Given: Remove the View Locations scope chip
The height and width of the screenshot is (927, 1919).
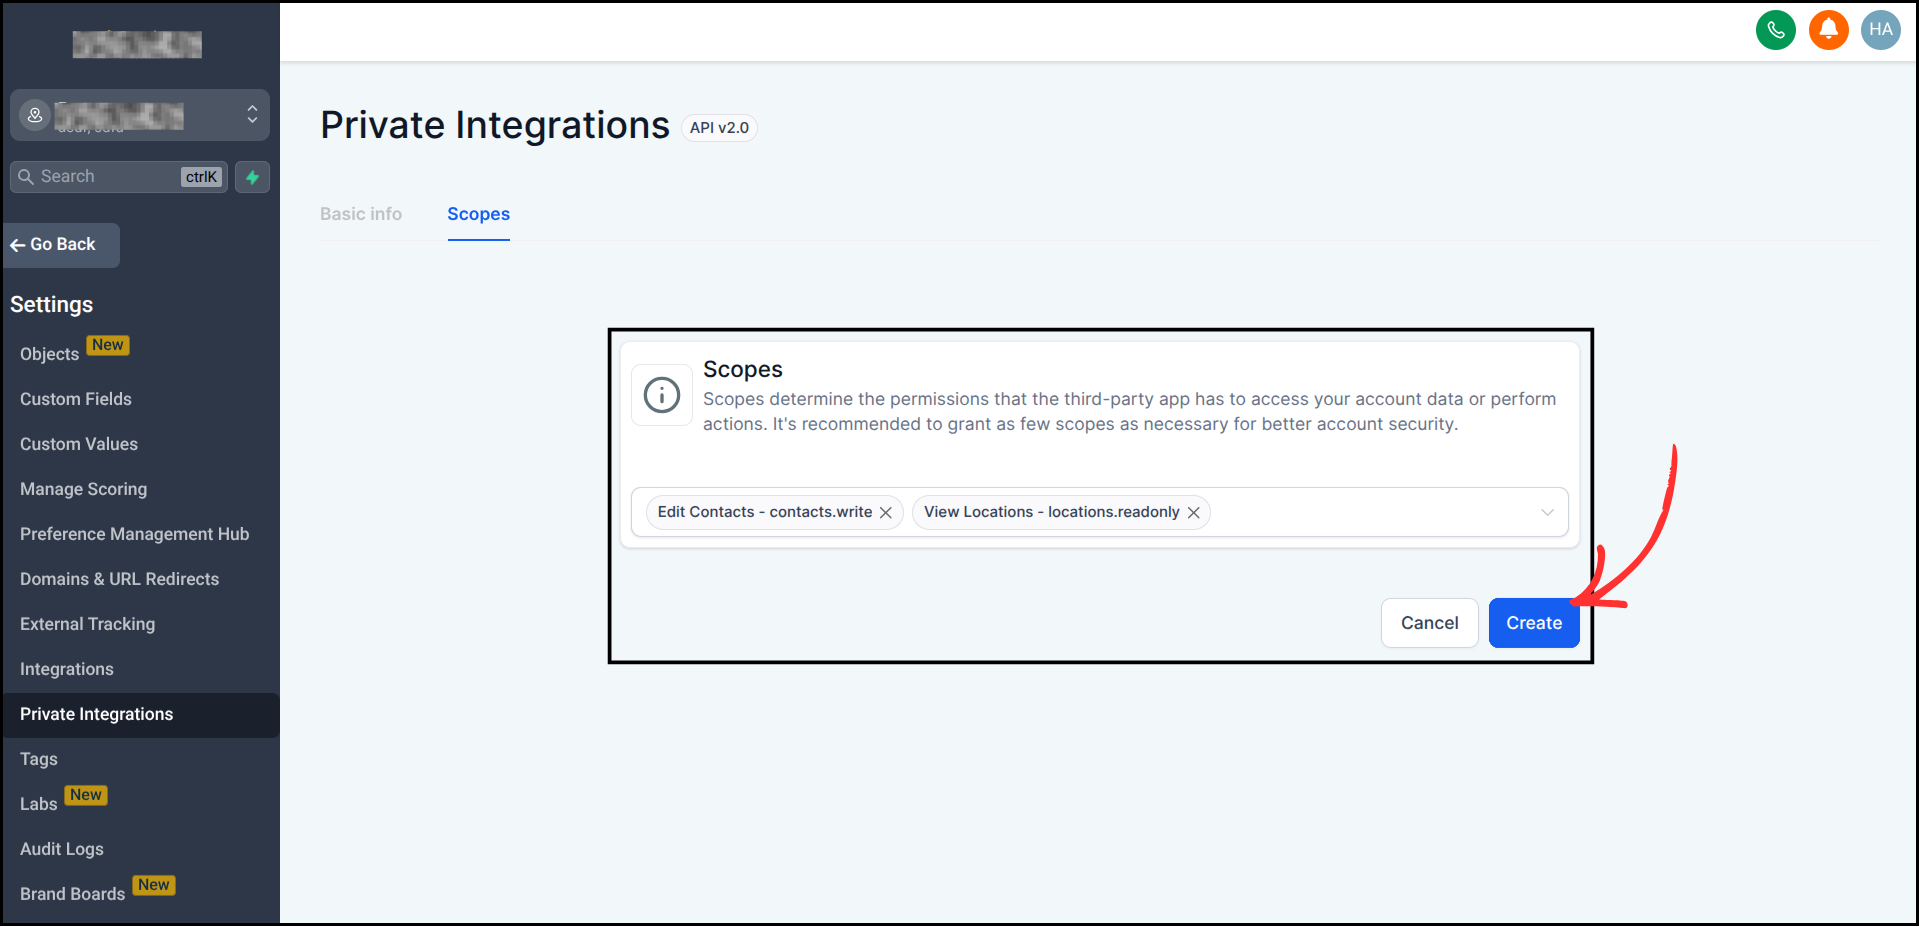Looking at the screenshot, I should click(1193, 512).
